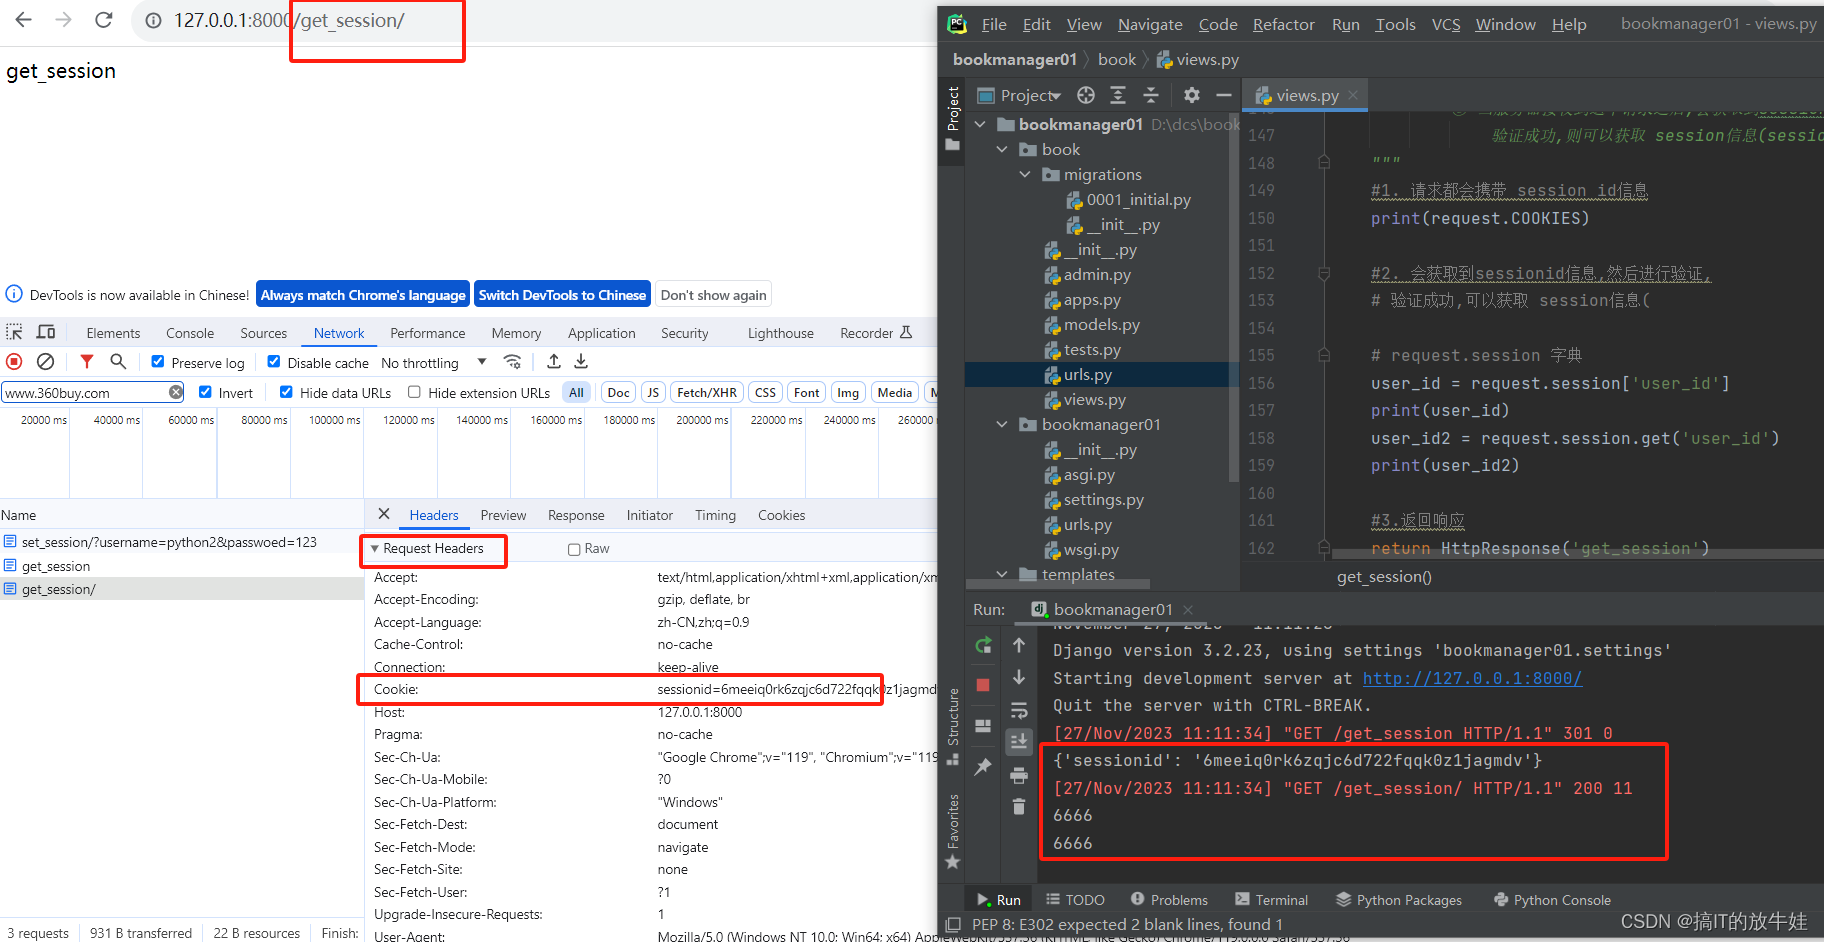Open the Python Console tool window
This screenshot has width=1824, height=942.
pos(1552,900)
